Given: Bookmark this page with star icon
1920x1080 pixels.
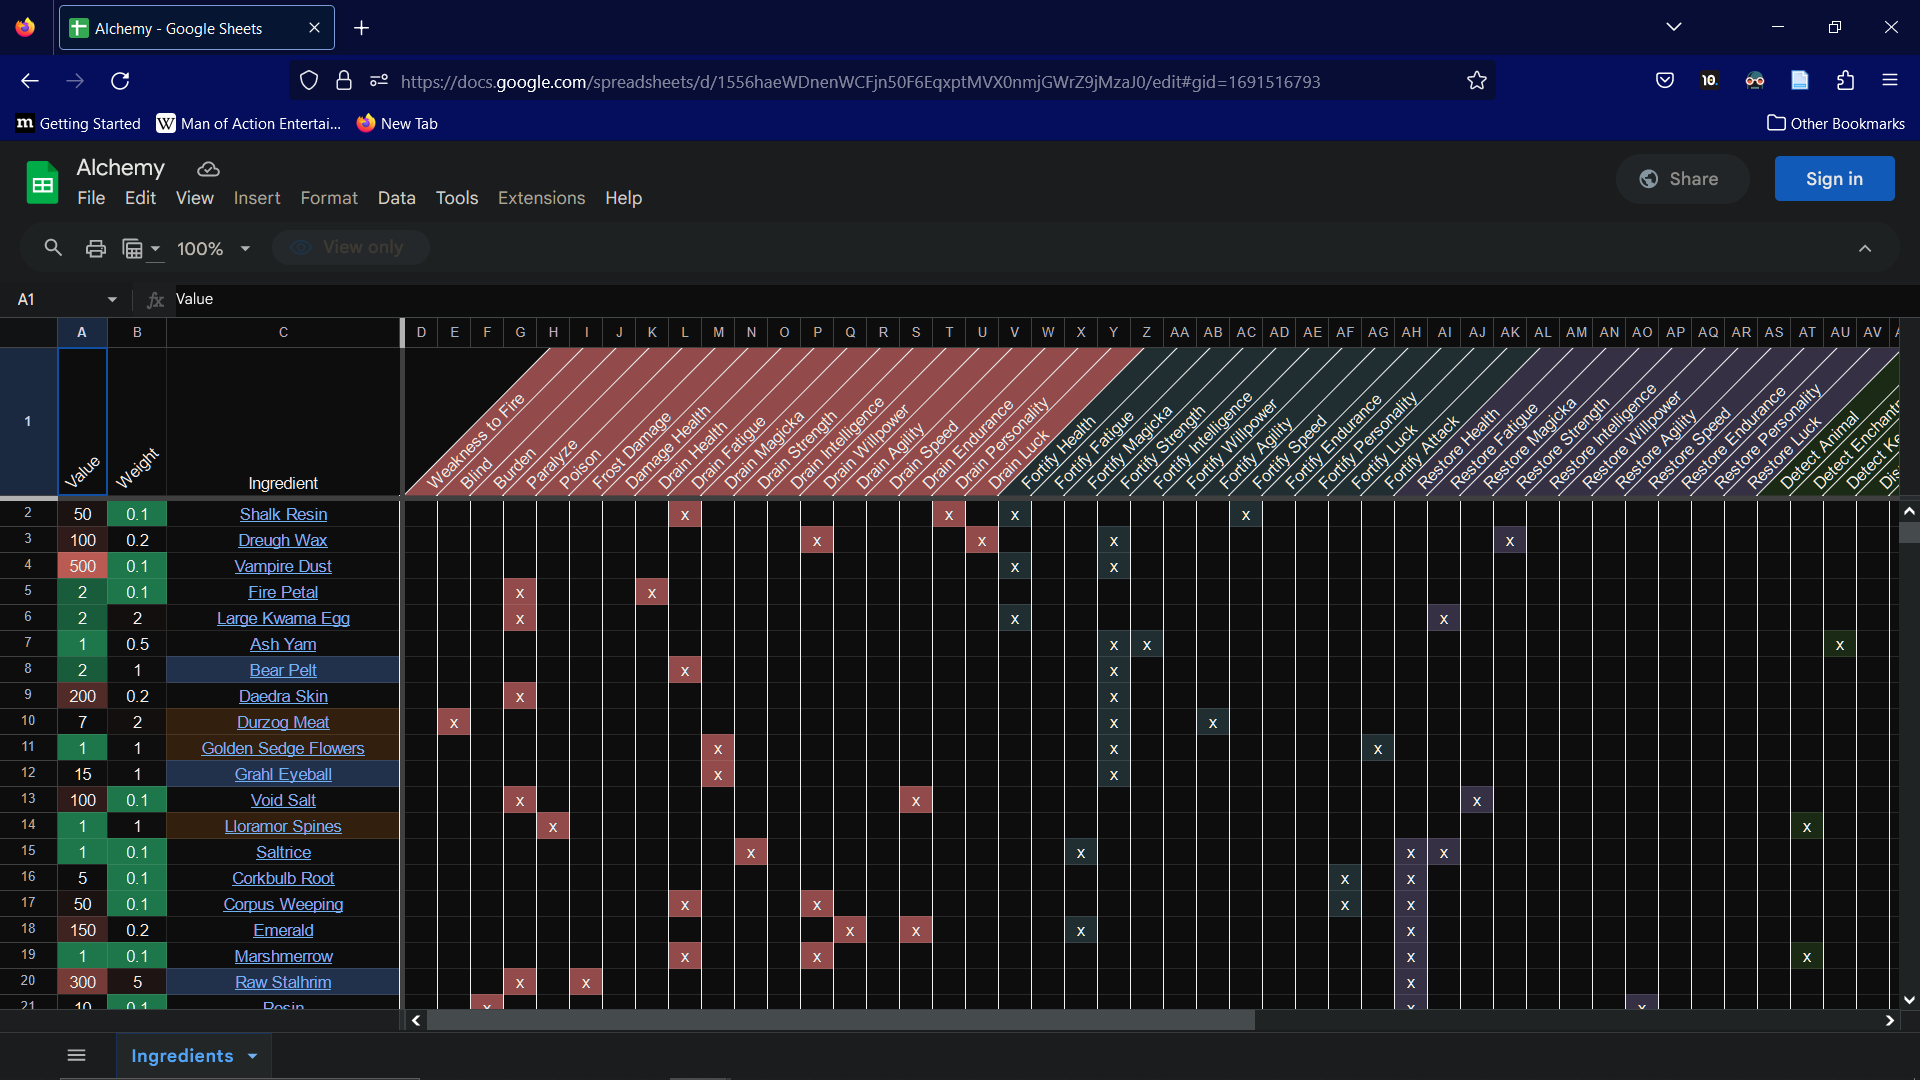Looking at the screenshot, I should click(1476, 81).
